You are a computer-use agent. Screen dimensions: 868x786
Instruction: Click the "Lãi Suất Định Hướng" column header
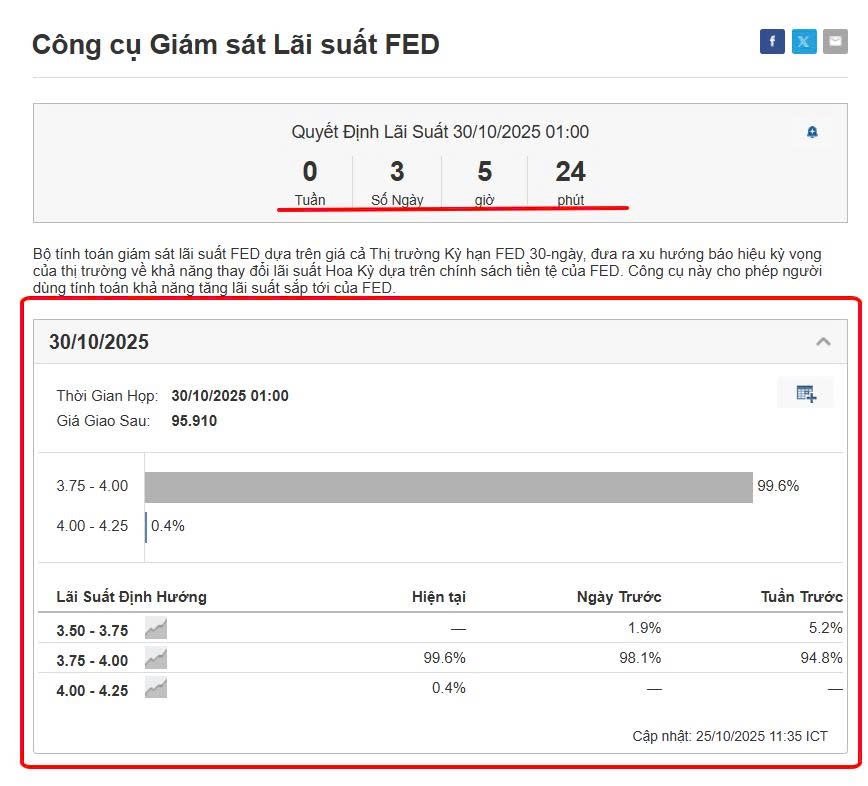[131, 597]
